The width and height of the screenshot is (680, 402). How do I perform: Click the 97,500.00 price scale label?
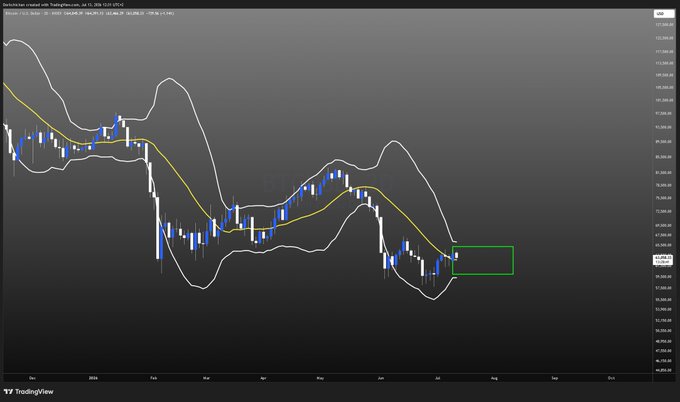click(664, 114)
